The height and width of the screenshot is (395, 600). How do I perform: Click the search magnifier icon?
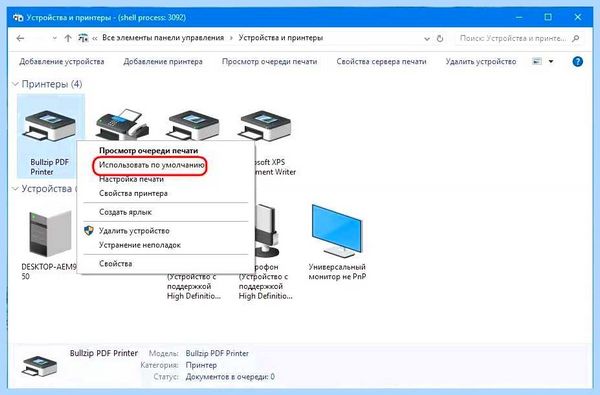pos(576,38)
